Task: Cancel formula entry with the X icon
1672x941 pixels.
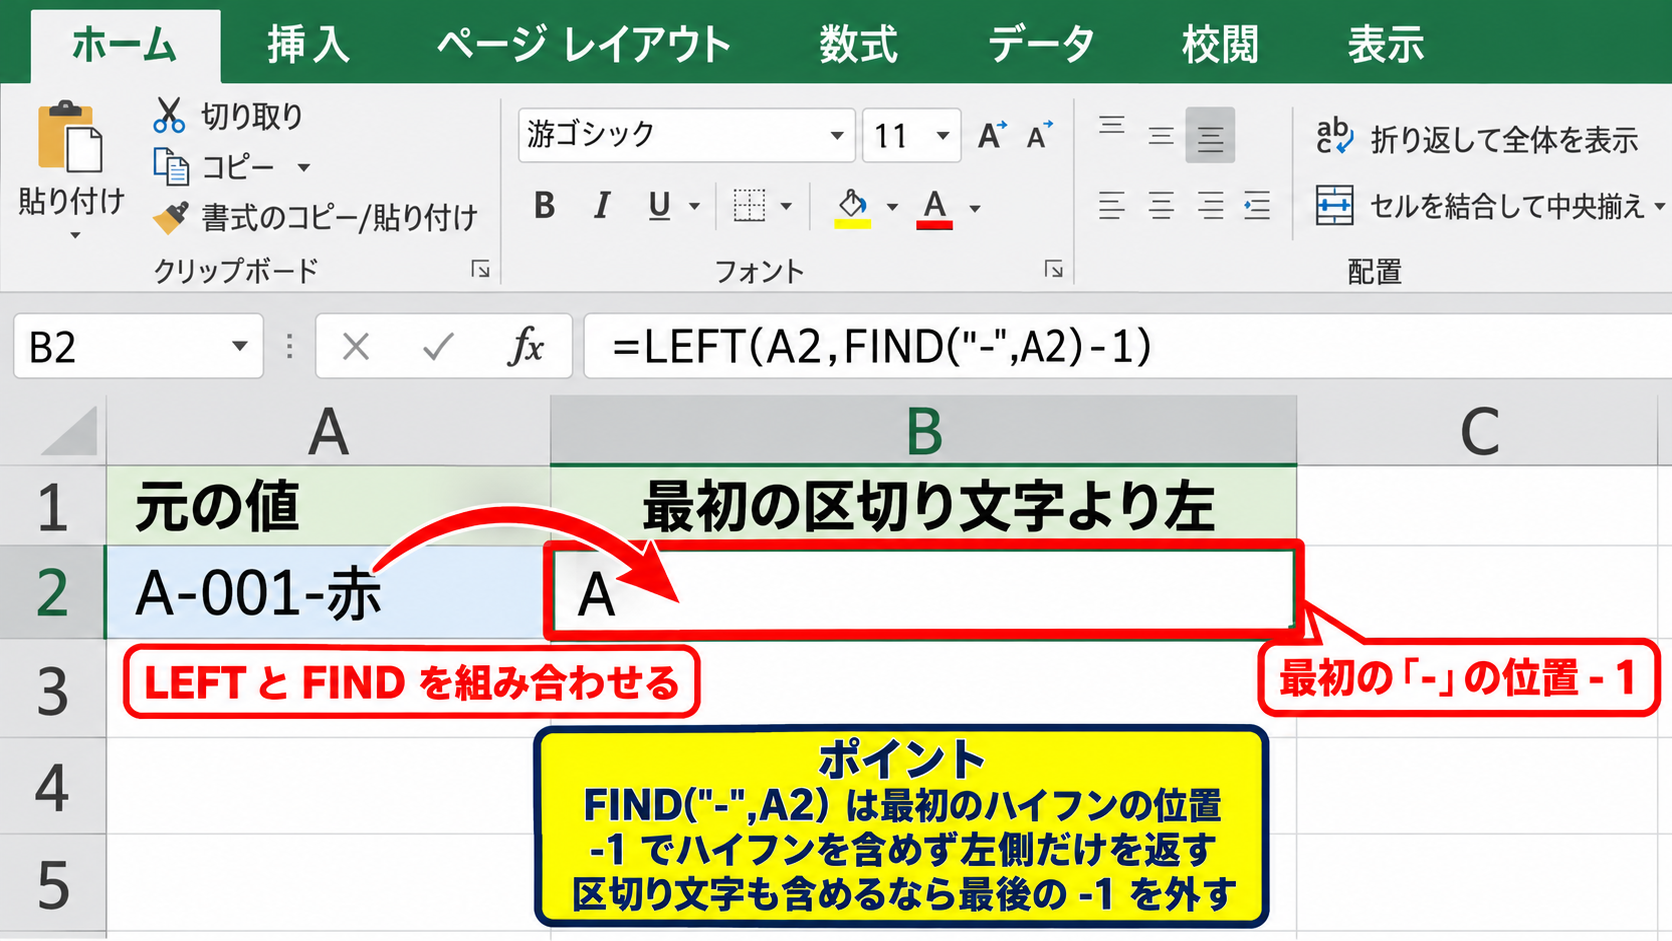Action: (x=356, y=347)
